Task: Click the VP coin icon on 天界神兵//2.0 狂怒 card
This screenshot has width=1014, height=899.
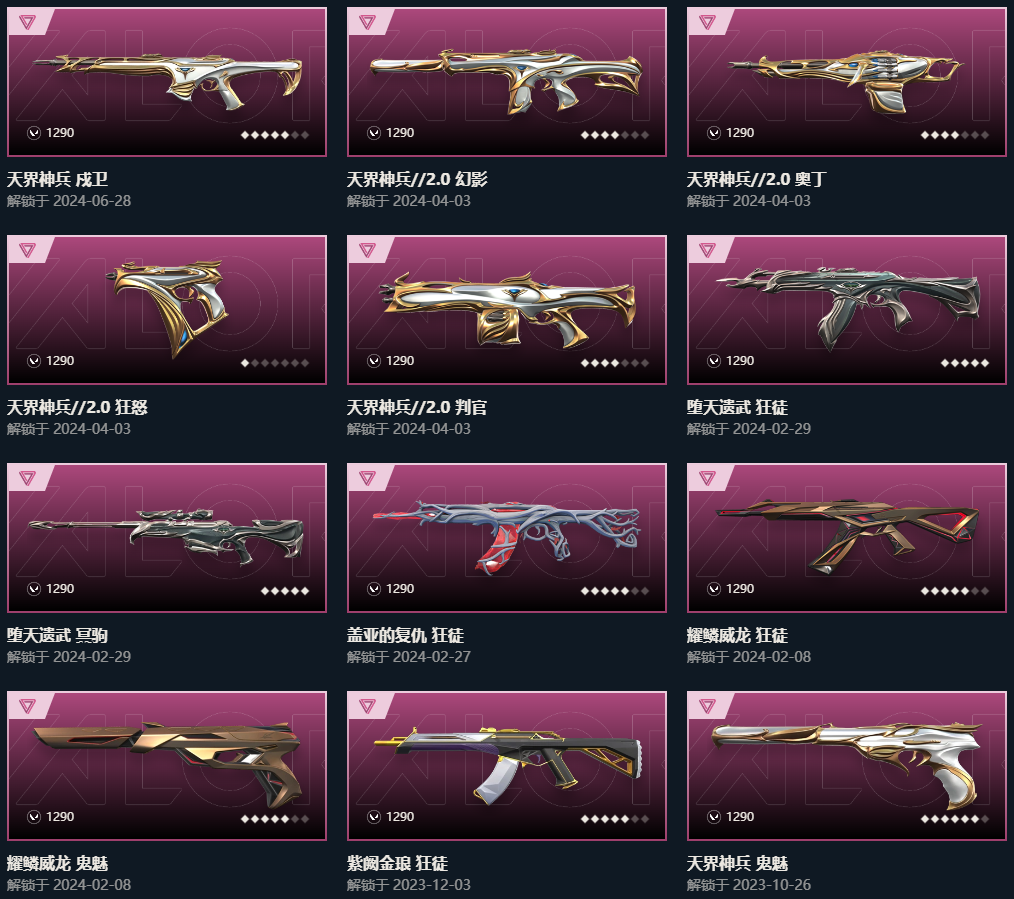Action: coord(34,361)
